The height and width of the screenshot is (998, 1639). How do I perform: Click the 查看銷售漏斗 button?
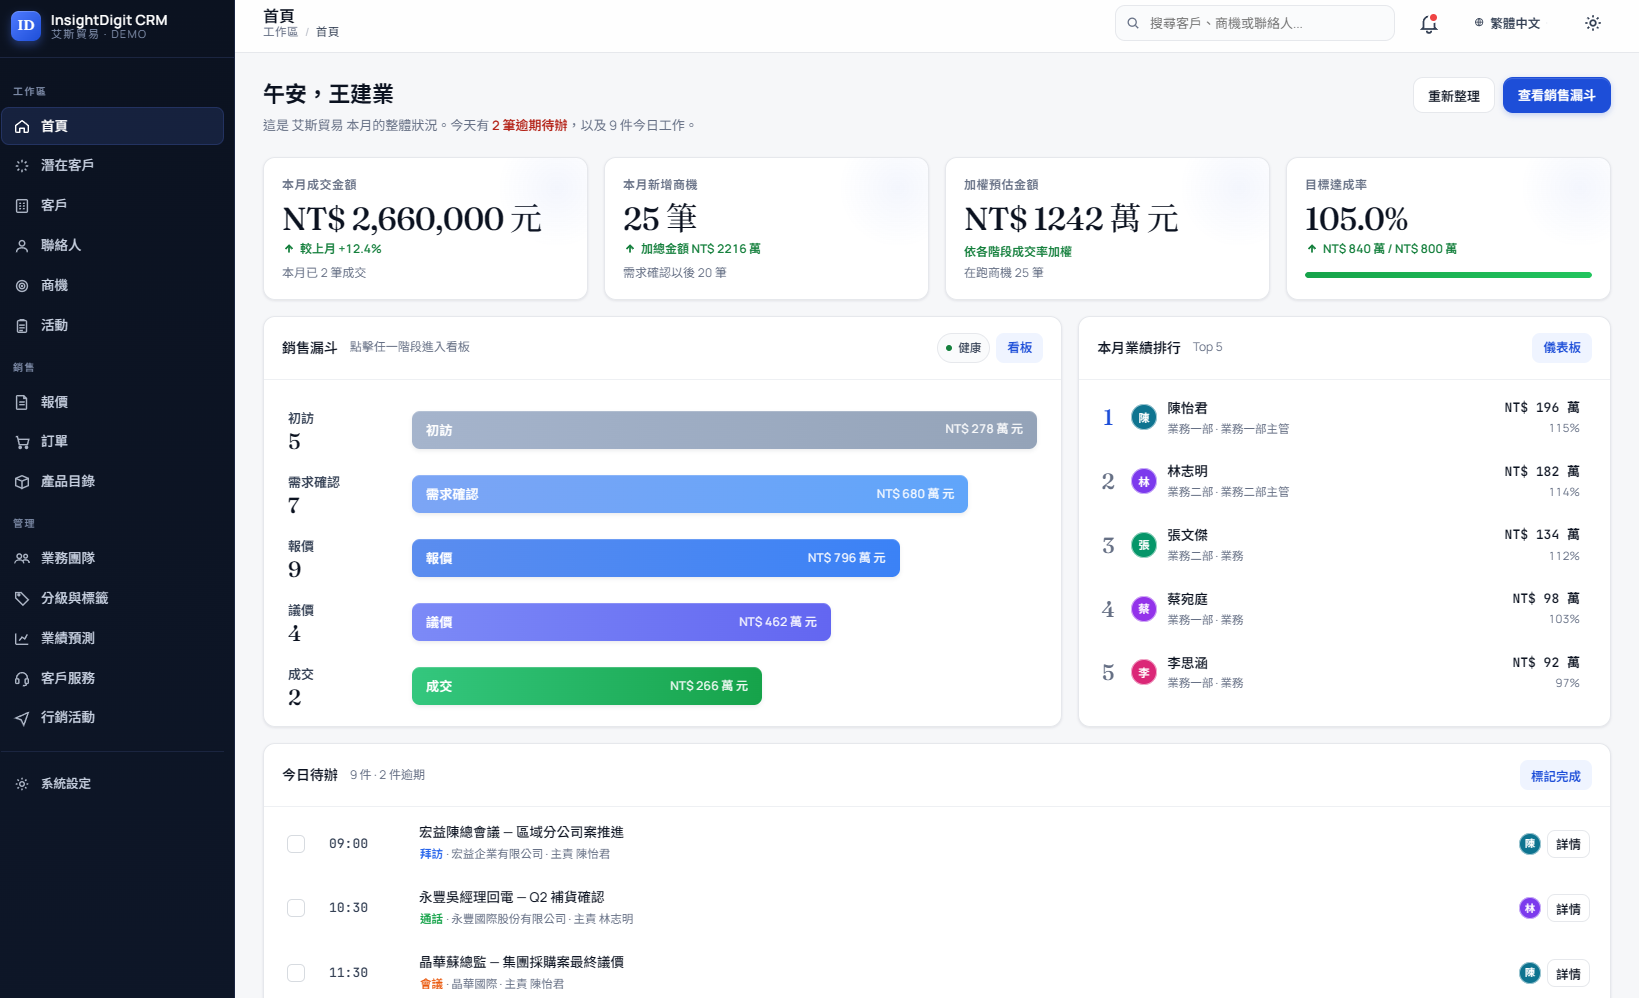[1557, 95]
